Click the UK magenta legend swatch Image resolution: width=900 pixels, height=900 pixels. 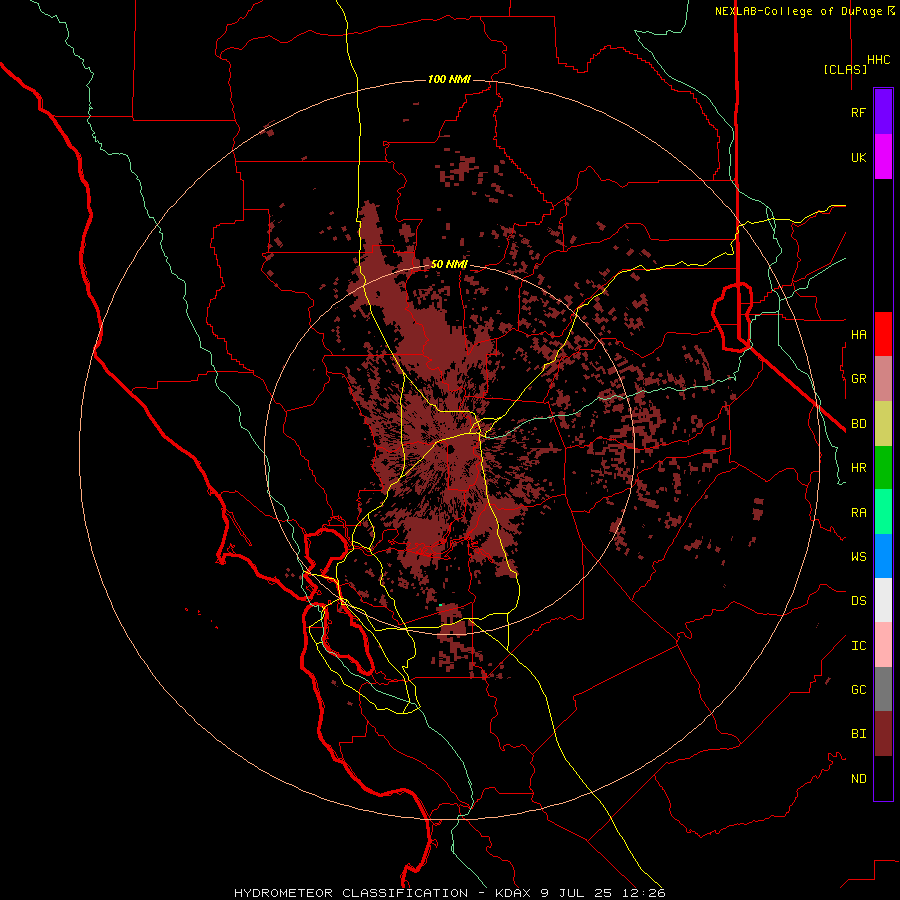point(883,157)
